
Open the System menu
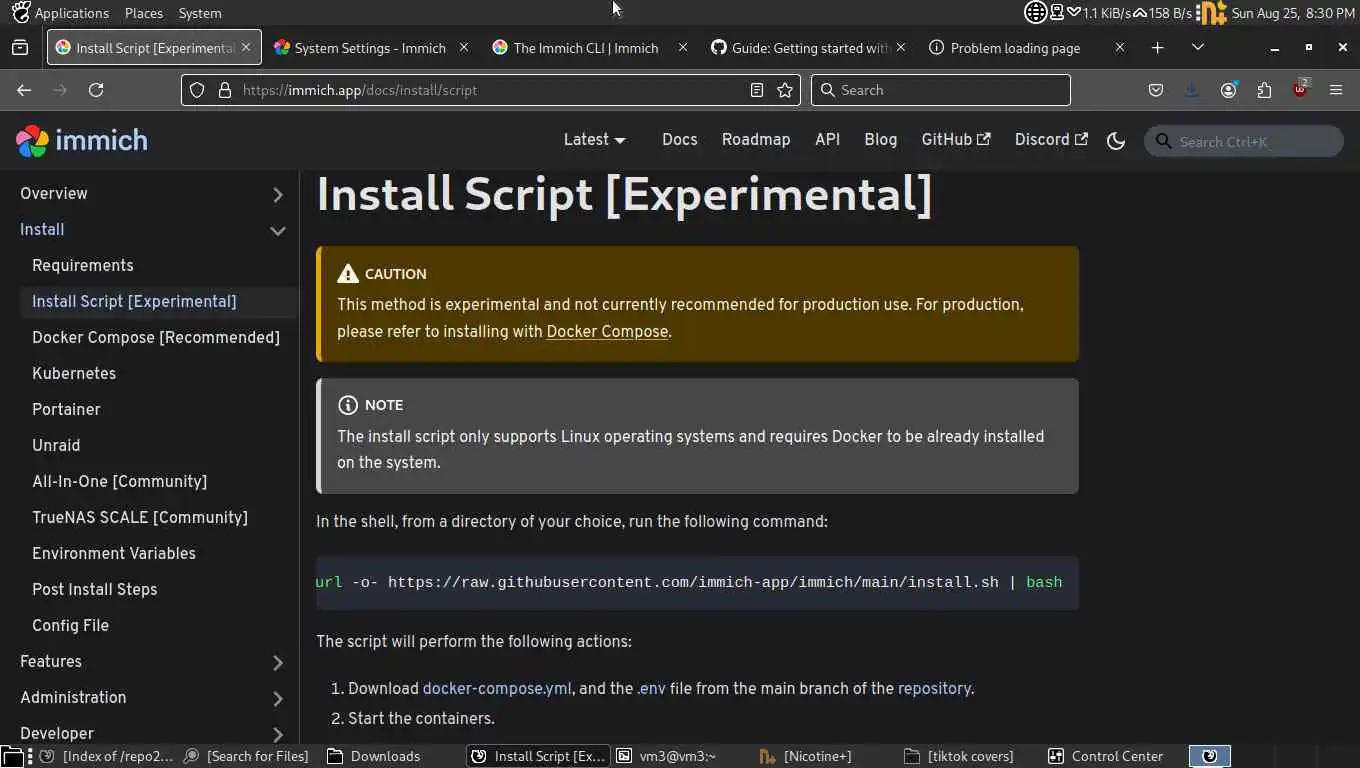pyautogui.click(x=200, y=13)
